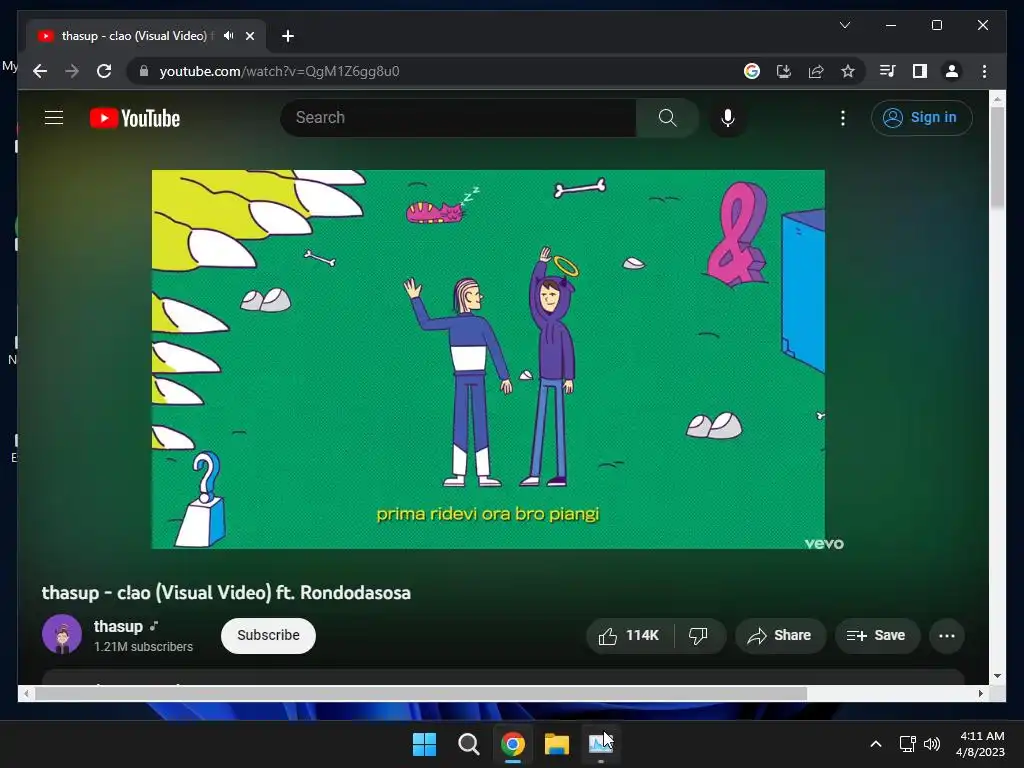Viewport: 1024px width, 768px height.
Task: Click the search magnifier button
Action: [x=667, y=118]
